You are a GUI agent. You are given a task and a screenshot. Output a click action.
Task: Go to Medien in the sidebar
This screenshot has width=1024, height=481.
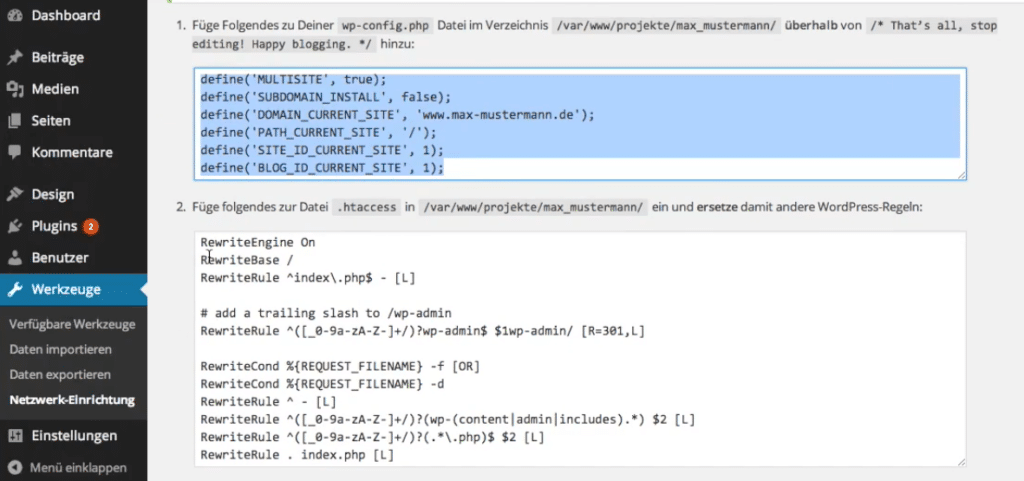point(55,89)
